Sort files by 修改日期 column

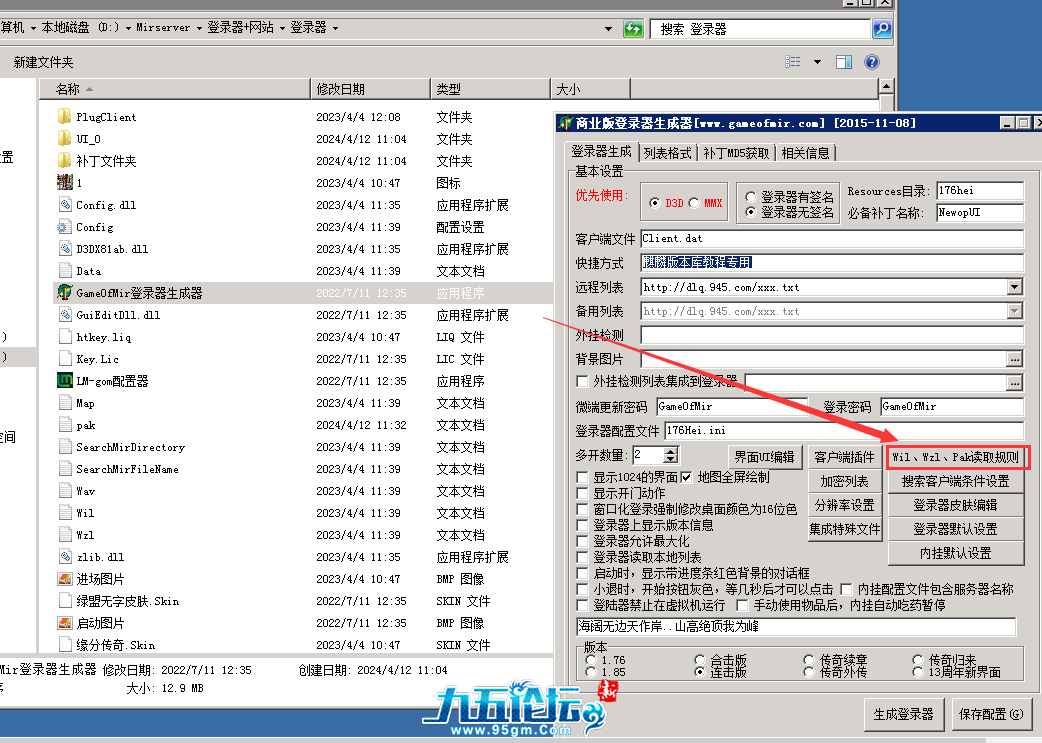point(370,89)
